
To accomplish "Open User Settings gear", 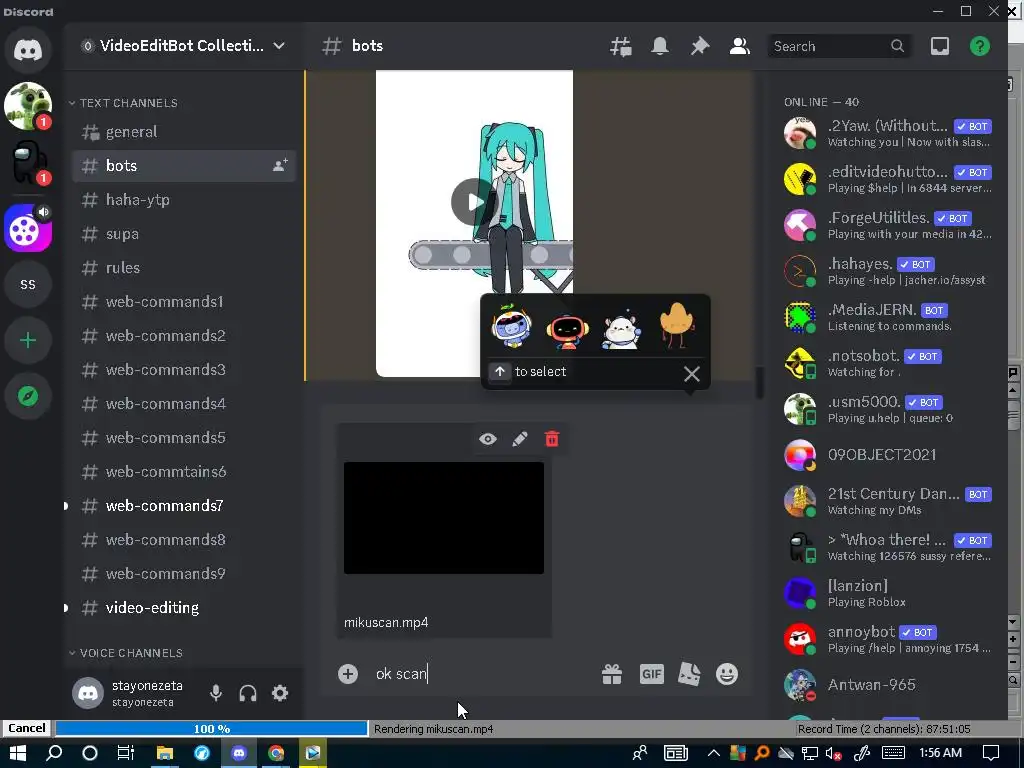I will coord(280,693).
